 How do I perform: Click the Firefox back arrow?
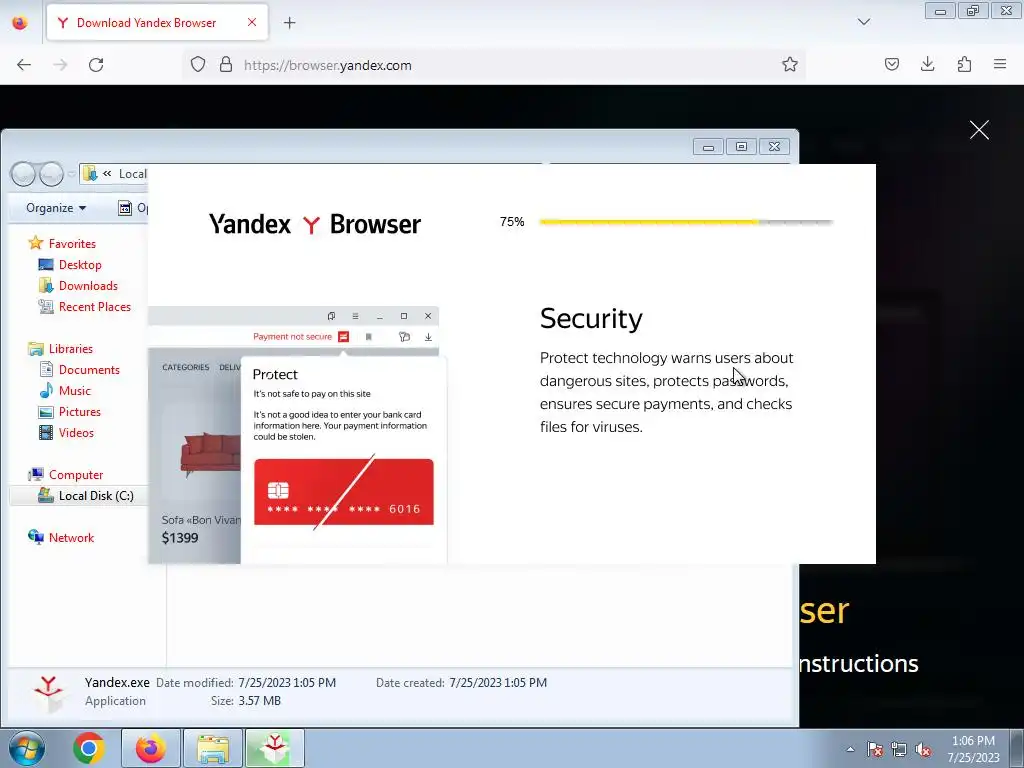click(24, 65)
